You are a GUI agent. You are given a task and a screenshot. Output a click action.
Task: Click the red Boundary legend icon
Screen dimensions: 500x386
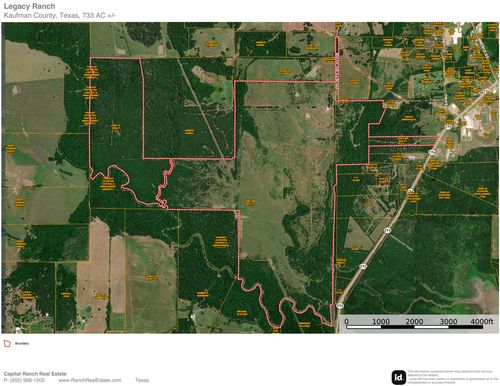(7, 343)
